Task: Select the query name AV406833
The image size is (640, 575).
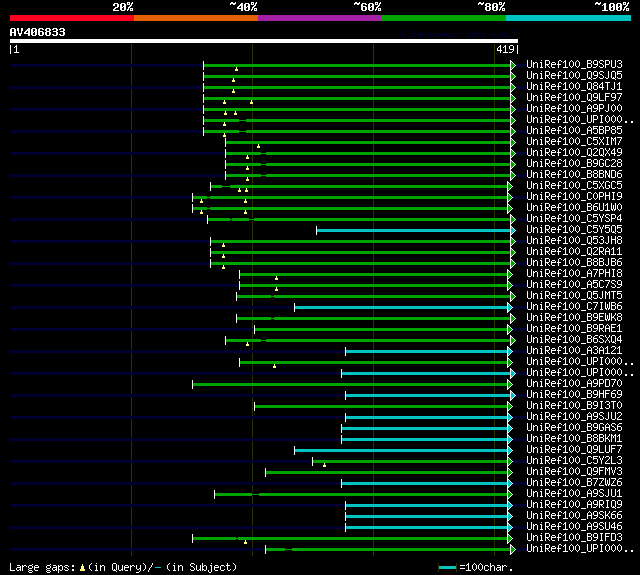Action: click(38, 32)
